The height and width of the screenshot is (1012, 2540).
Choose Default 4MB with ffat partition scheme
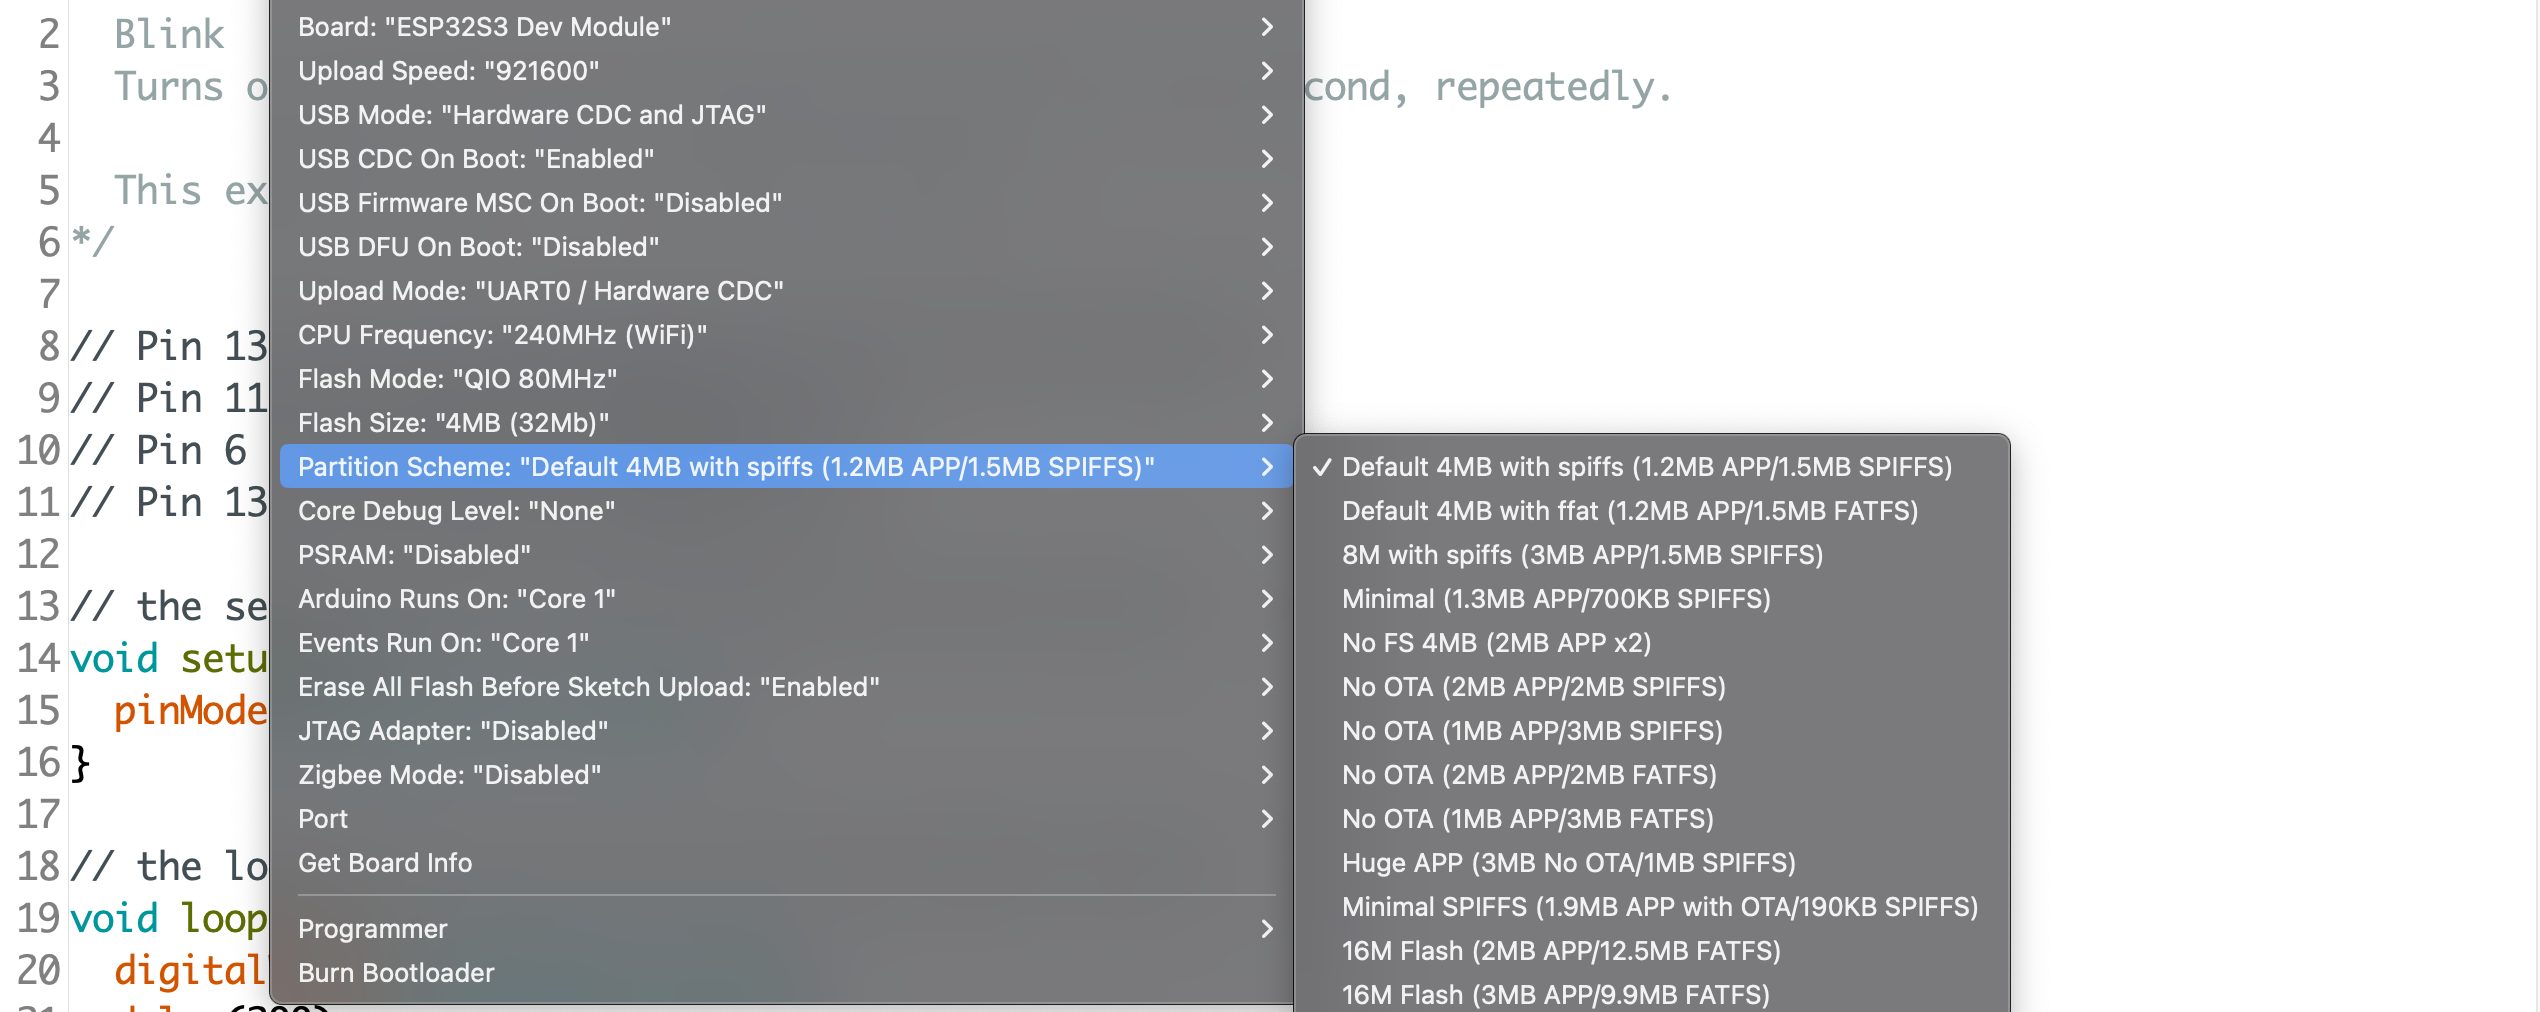(1629, 511)
